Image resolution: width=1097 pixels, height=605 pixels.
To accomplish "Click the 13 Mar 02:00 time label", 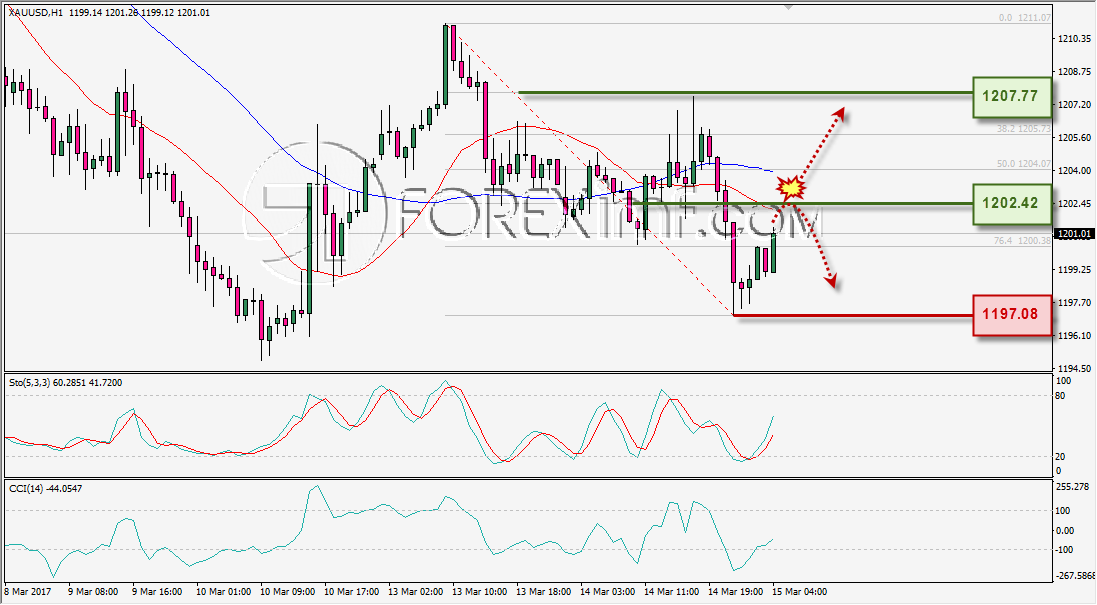I will click(x=416, y=592).
